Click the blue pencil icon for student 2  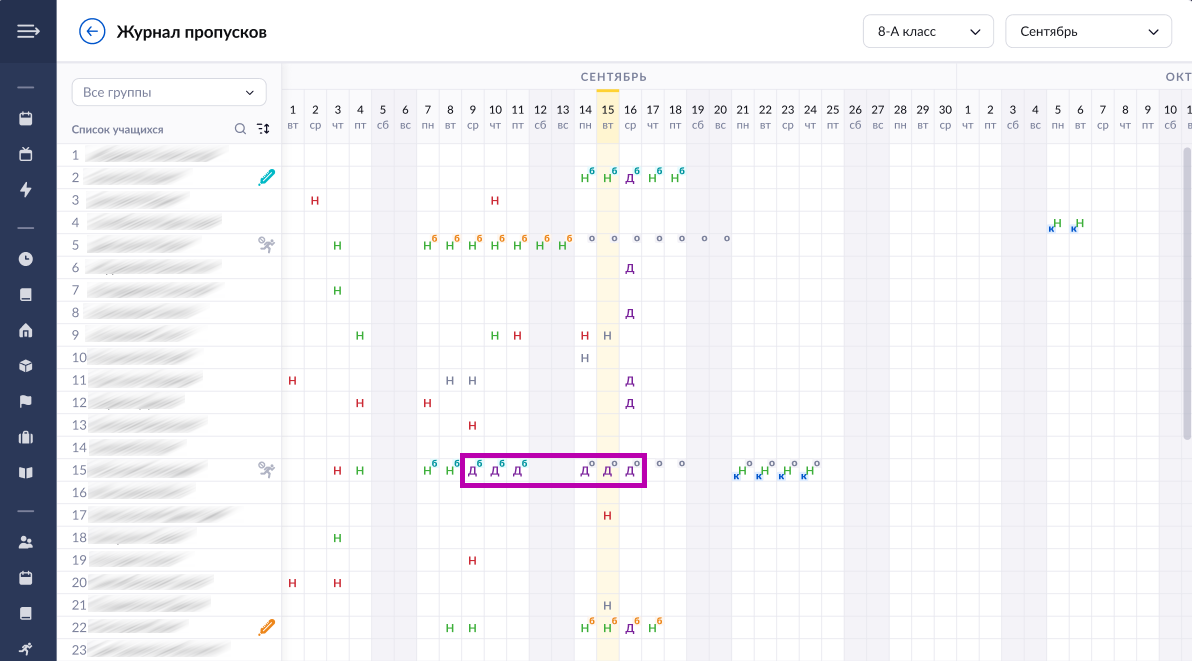[x=265, y=177]
